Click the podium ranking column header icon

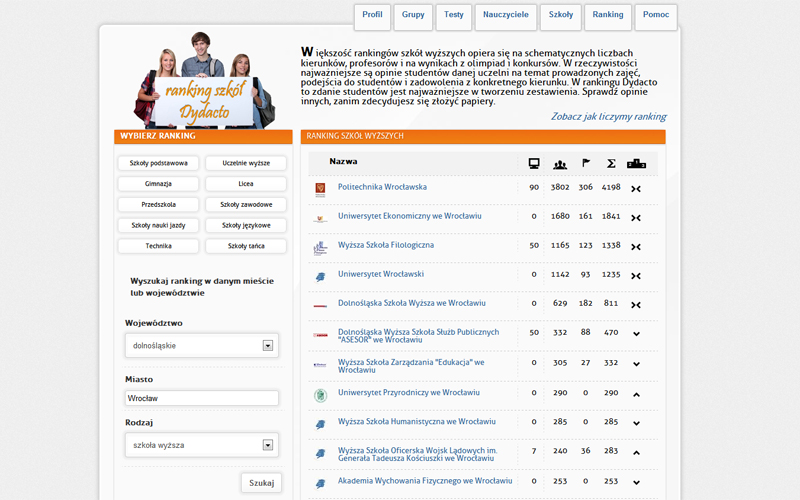tap(636, 163)
